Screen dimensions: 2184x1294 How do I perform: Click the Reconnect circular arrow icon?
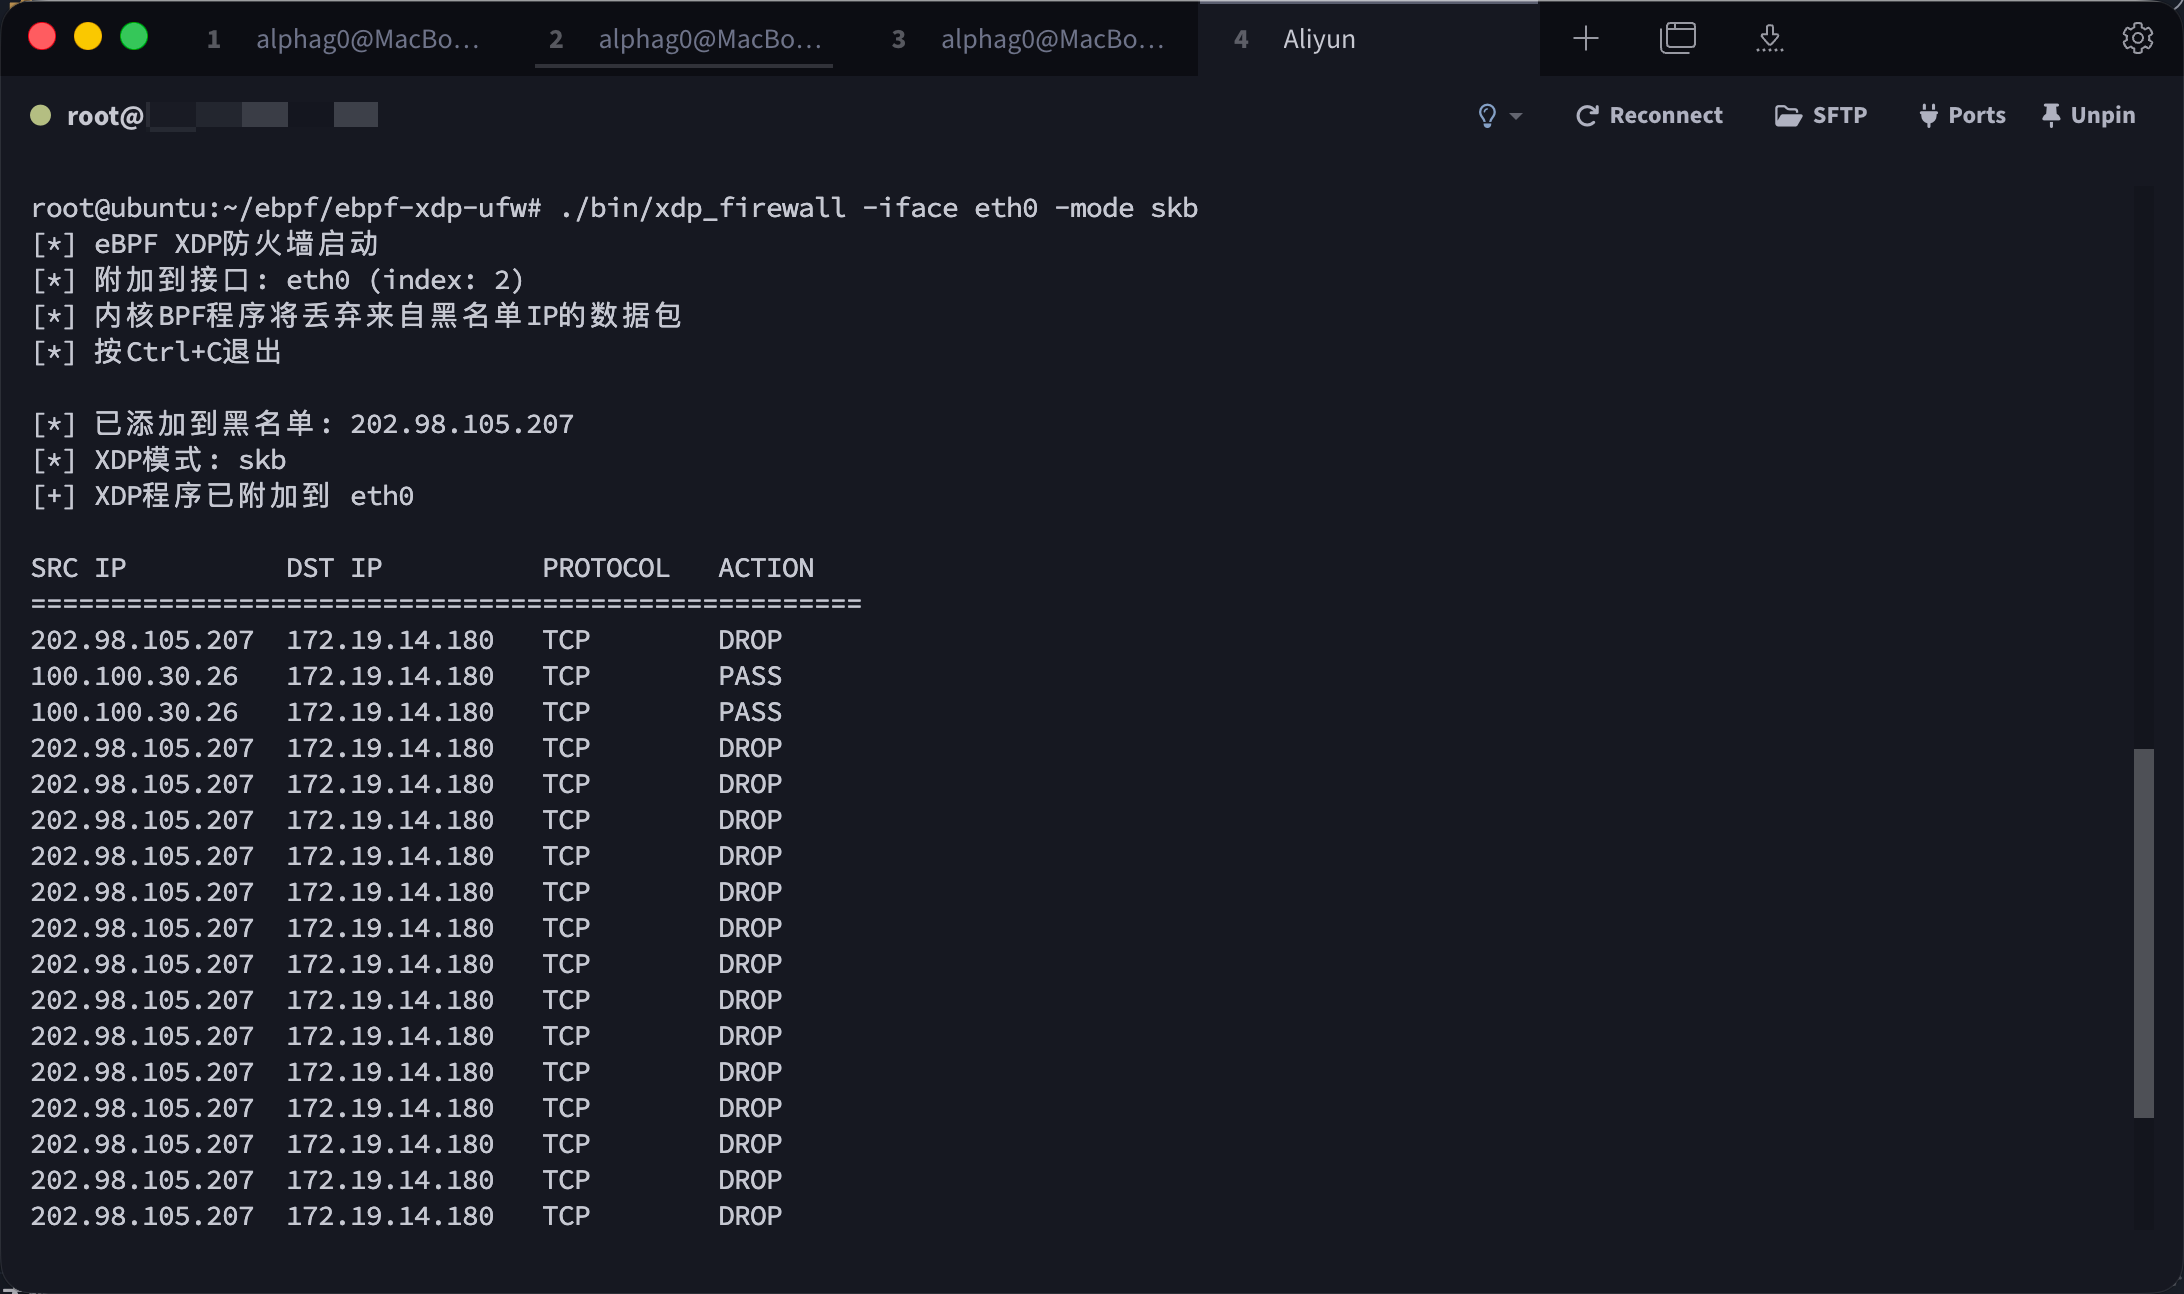[x=1586, y=116]
